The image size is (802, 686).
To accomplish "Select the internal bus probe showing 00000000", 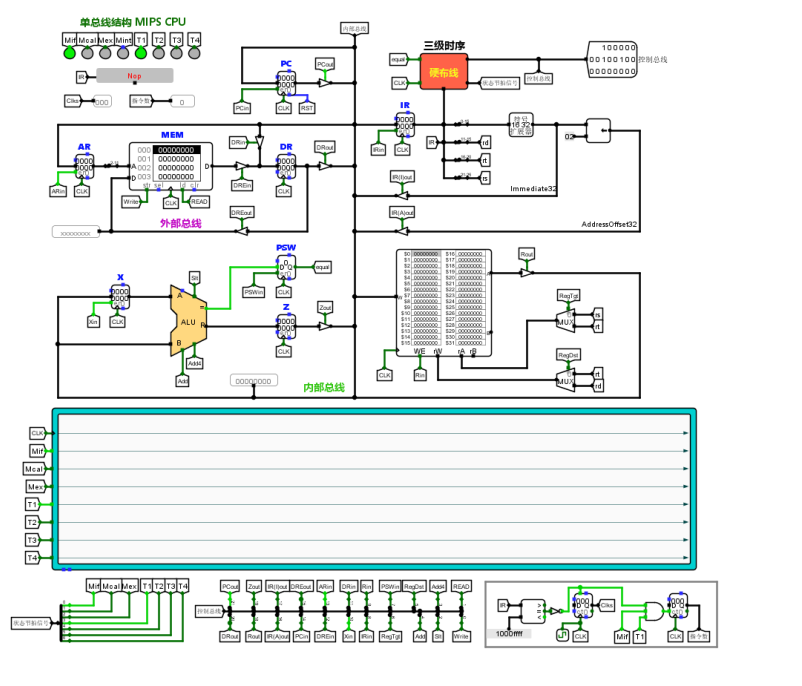I will point(254,381).
